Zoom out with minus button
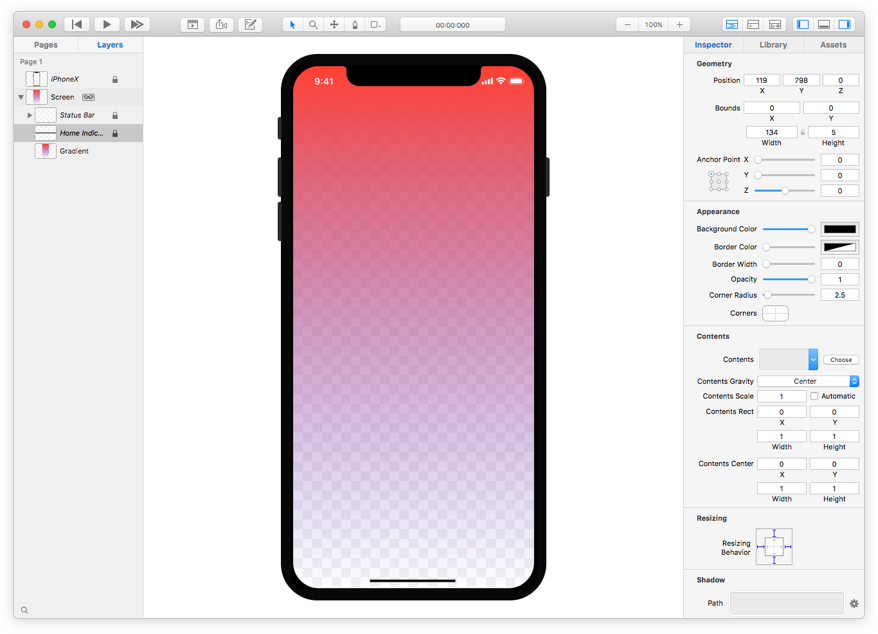The image size is (878, 634). [x=627, y=25]
